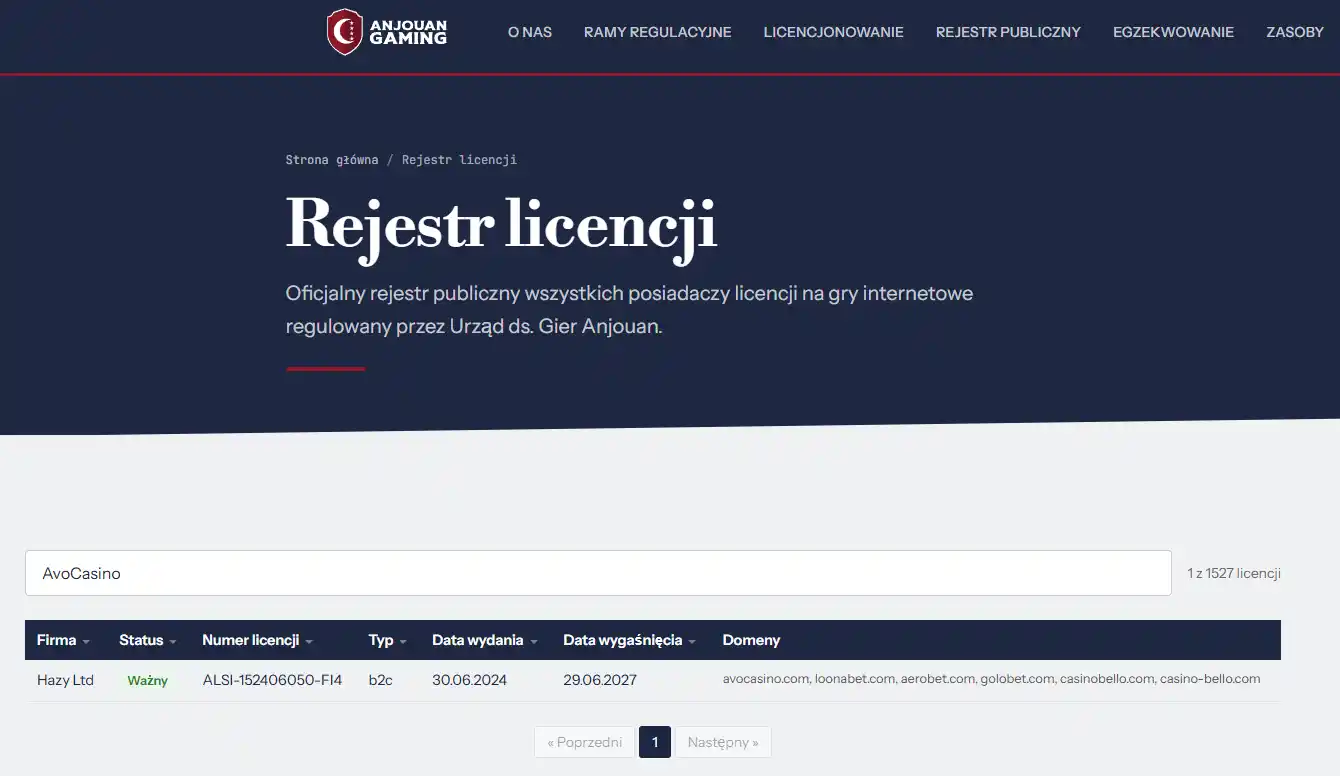Sort by the Data wygaśnięcia column
This screenshot has width=1340, height=776.
pos(630,640)
